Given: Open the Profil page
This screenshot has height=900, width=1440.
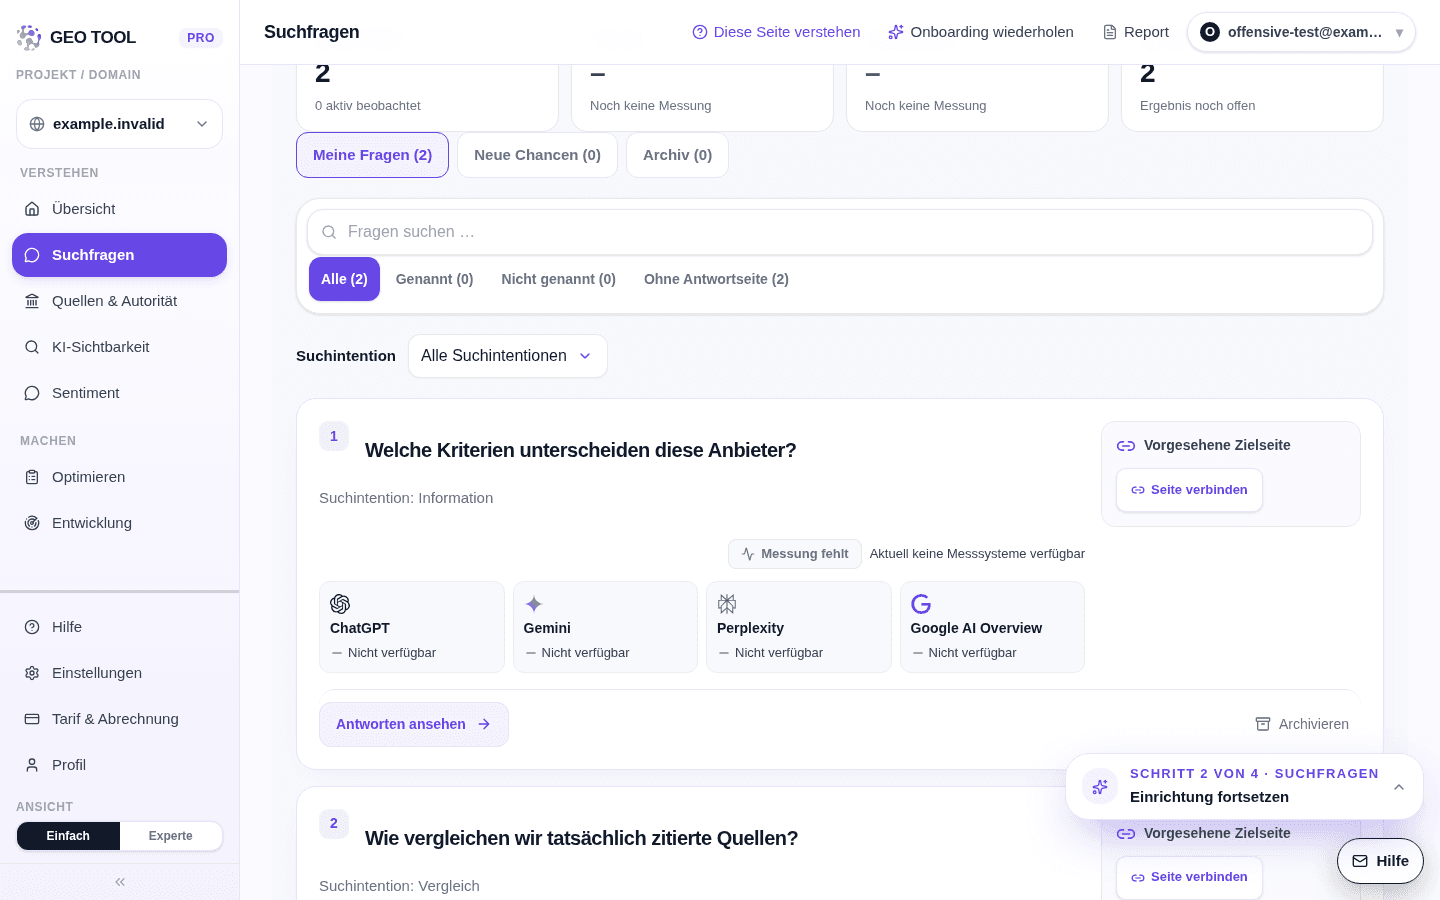Looking at the screenshot, I should [119, 765].
